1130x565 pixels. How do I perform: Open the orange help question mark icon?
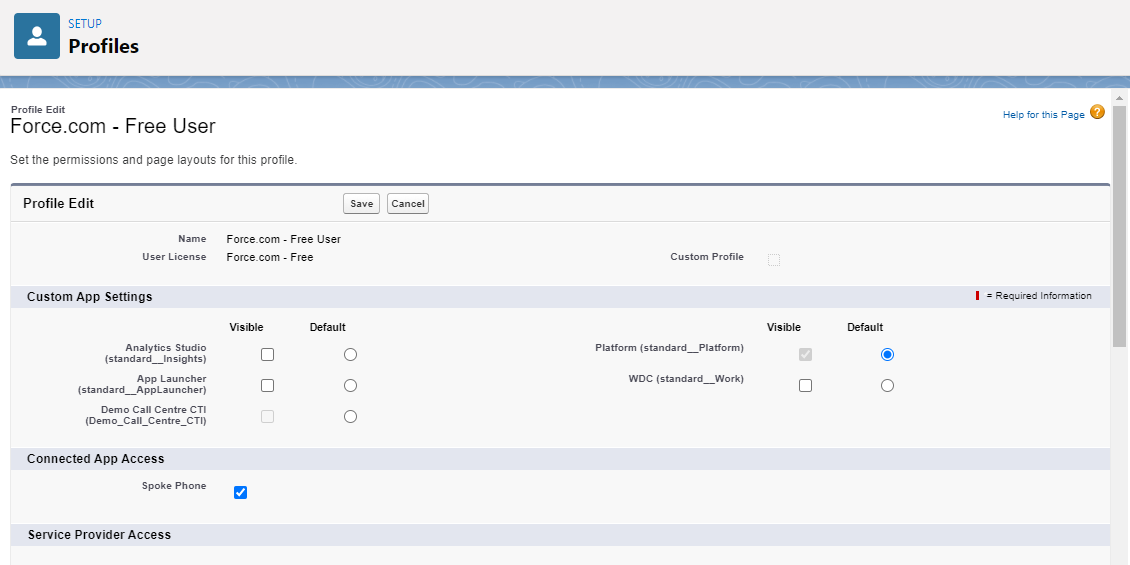point(1097,112)
